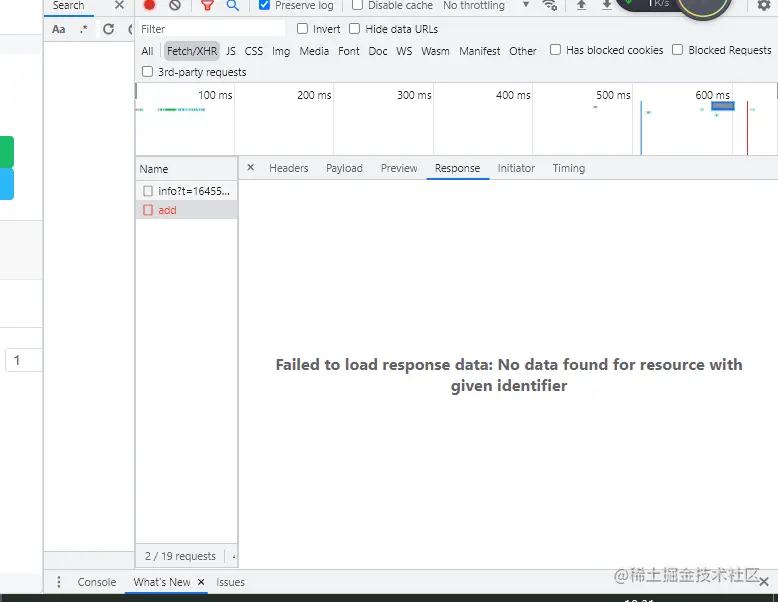
Task: Click the Name column header
Action: click(x=187, y=169)
